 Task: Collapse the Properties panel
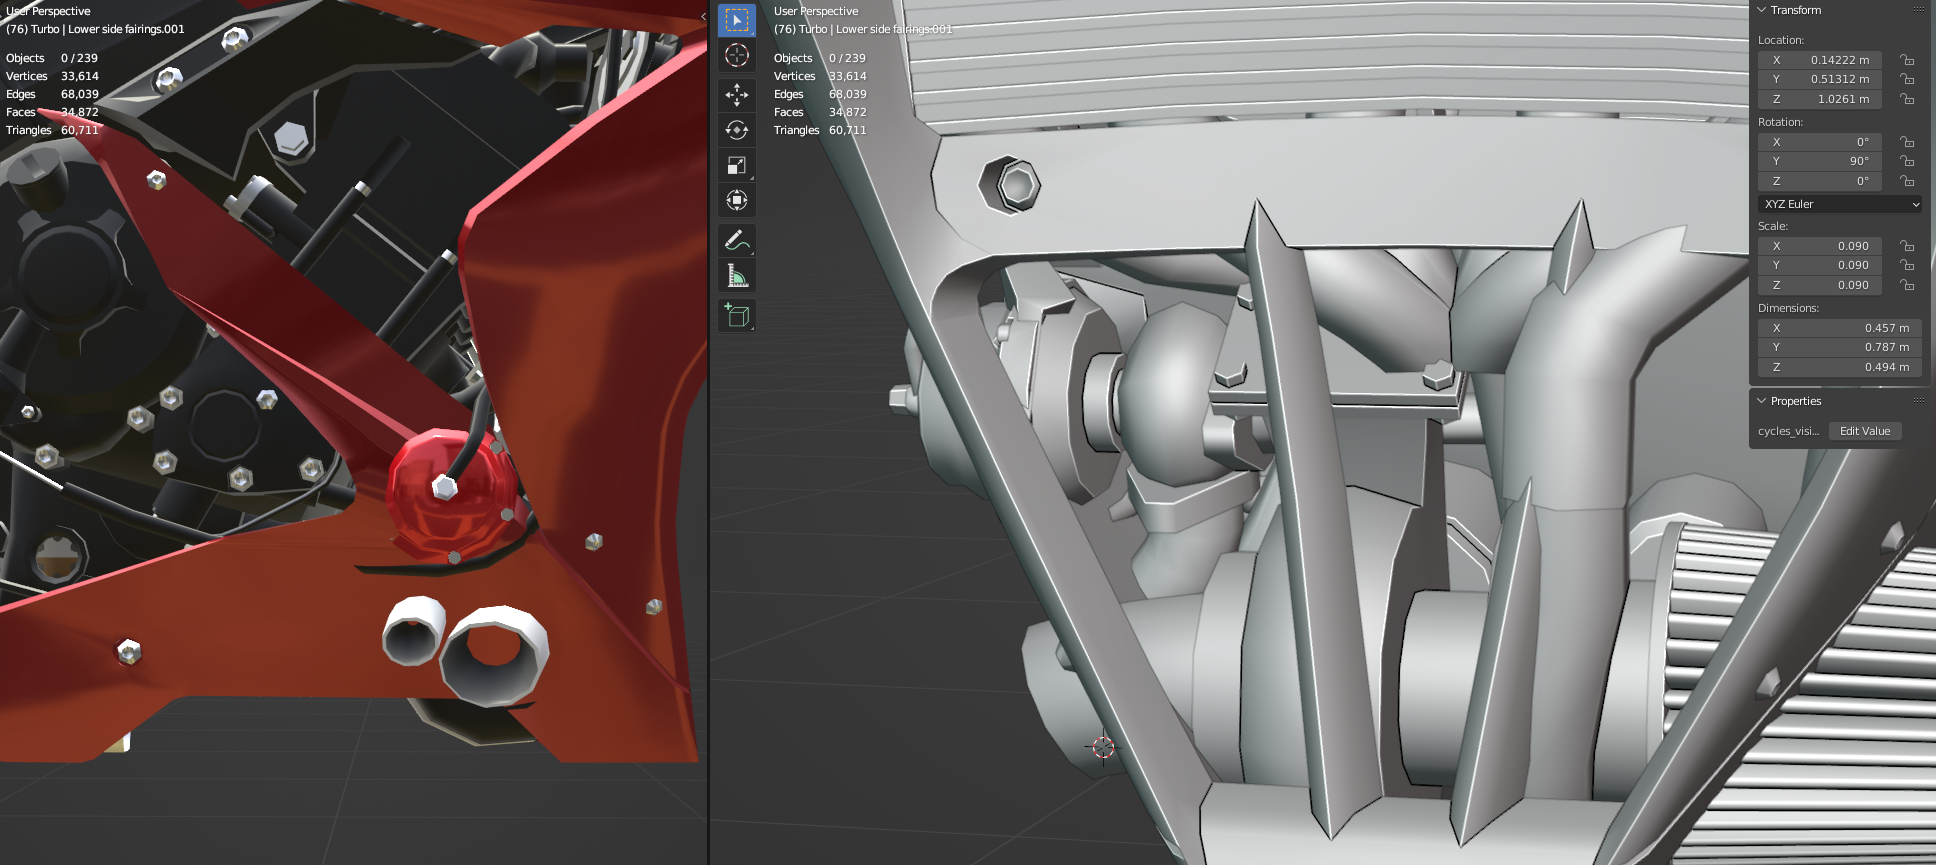pos(1762,401)
